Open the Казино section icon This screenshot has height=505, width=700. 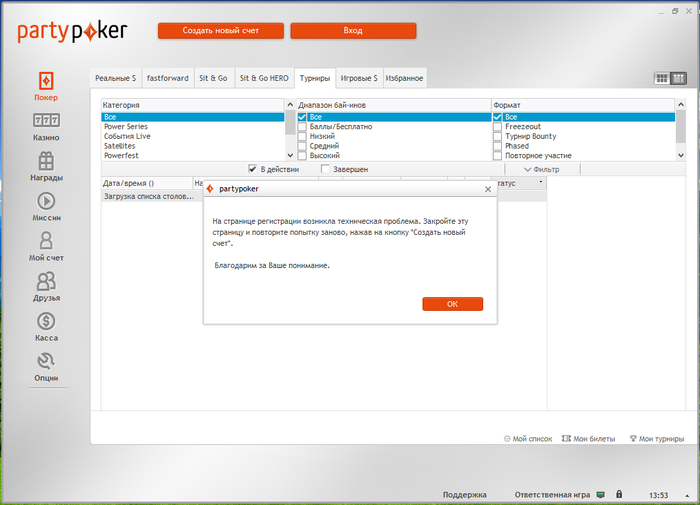click(46, 120)
